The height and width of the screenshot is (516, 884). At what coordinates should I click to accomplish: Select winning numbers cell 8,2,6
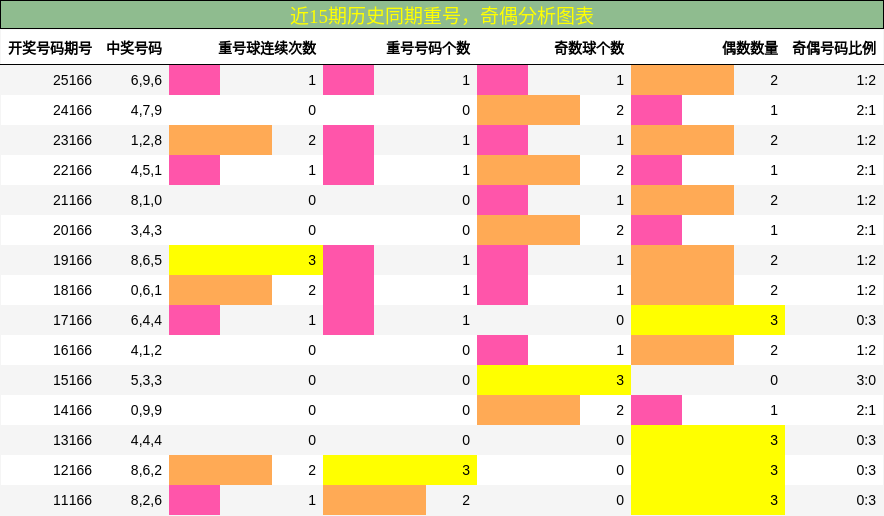146,500
